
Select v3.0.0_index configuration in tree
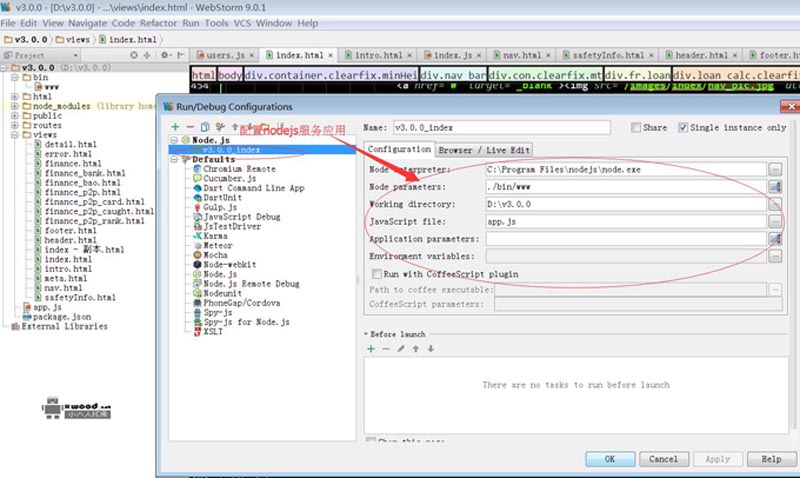262,149
